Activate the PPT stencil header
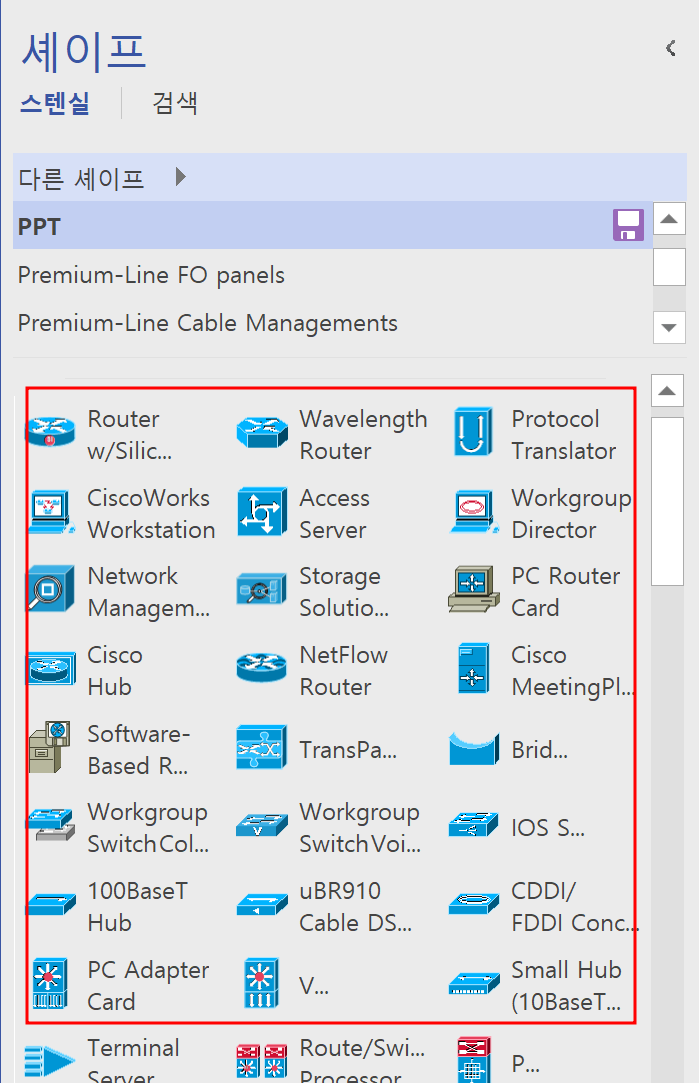699x1083 pixels. tap(300, 226)
